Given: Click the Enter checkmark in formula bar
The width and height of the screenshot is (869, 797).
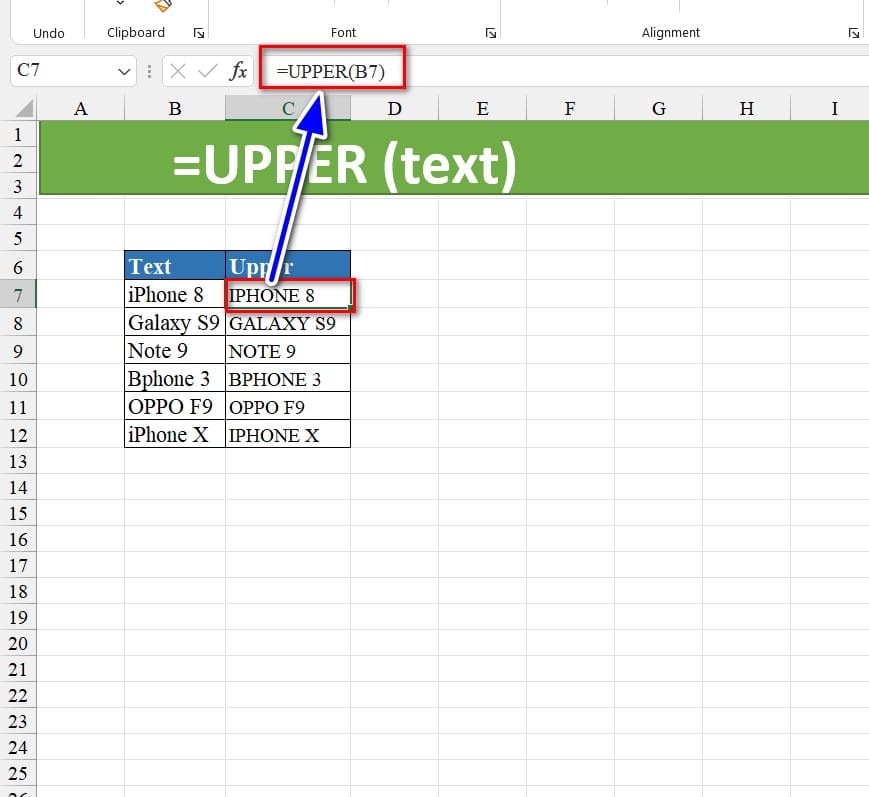Looking at the screenshot, I should tap(208, 71).
